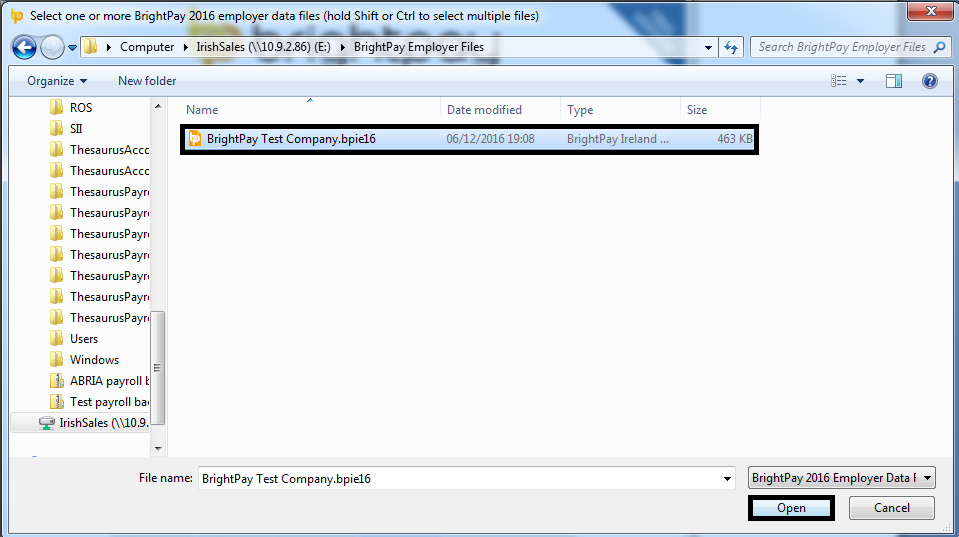Click the Cancel button
The image size is (959, 537).
pyautogui.click(x=892, y=508)
